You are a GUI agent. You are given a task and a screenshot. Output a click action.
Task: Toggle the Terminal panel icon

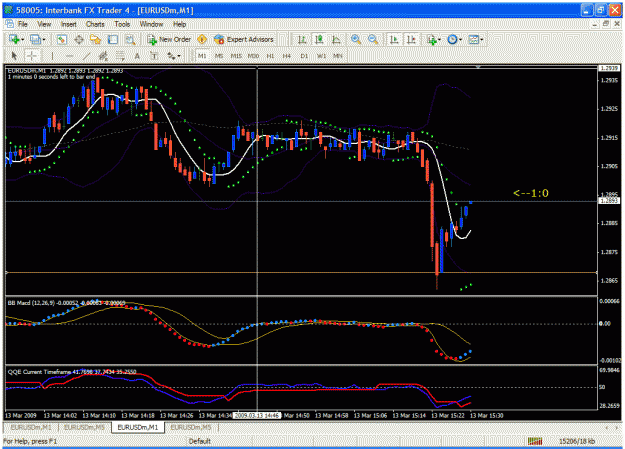[x=113, y=39]
